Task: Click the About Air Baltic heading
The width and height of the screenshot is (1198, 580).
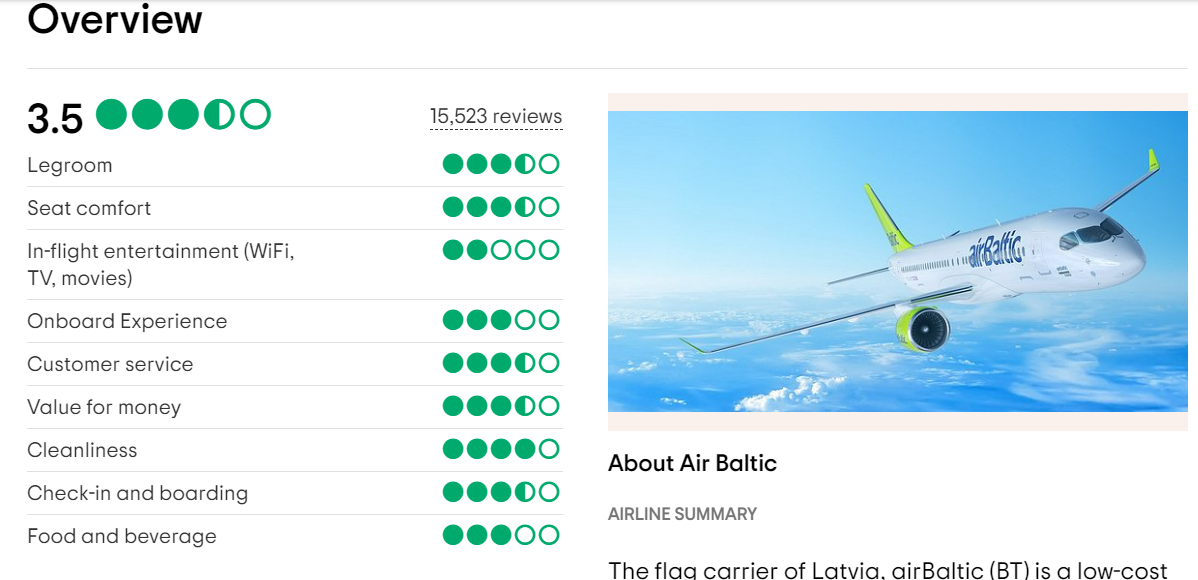Action: pos(692,462)
